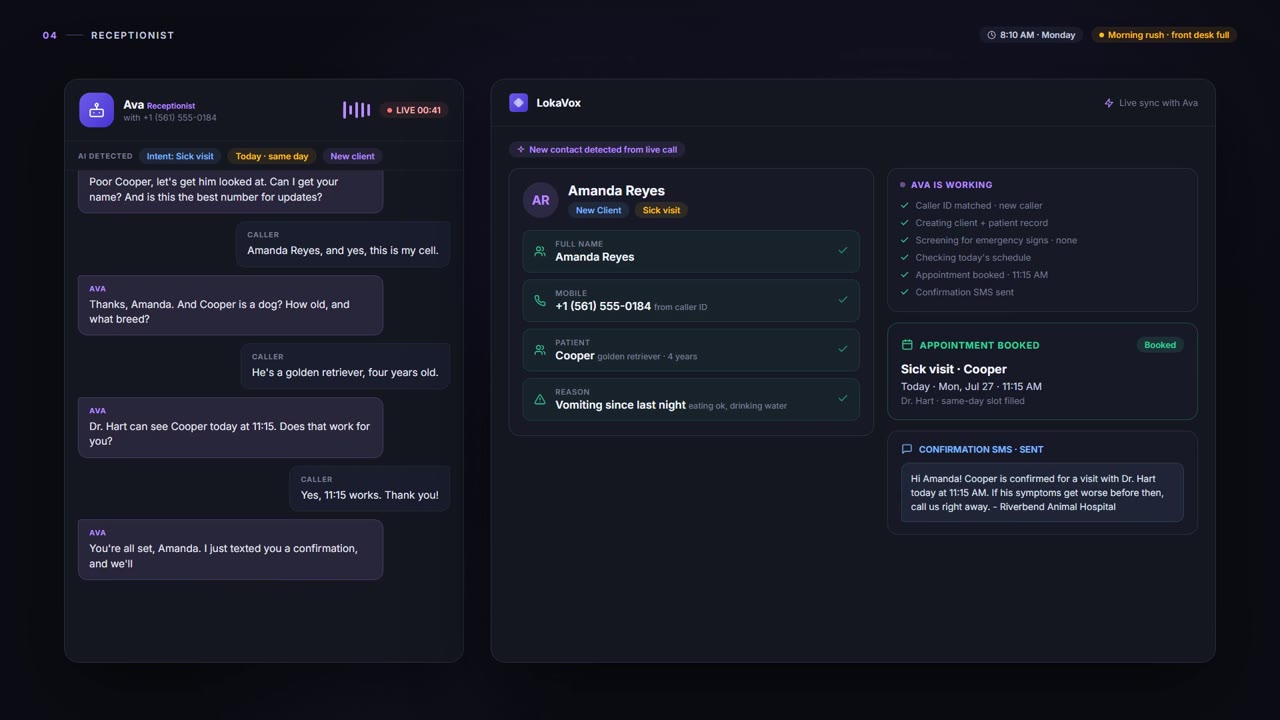Click Ava message 'Poor Cooper, let's get him'
1280x720 pixels.
click(x=231, y=190)
